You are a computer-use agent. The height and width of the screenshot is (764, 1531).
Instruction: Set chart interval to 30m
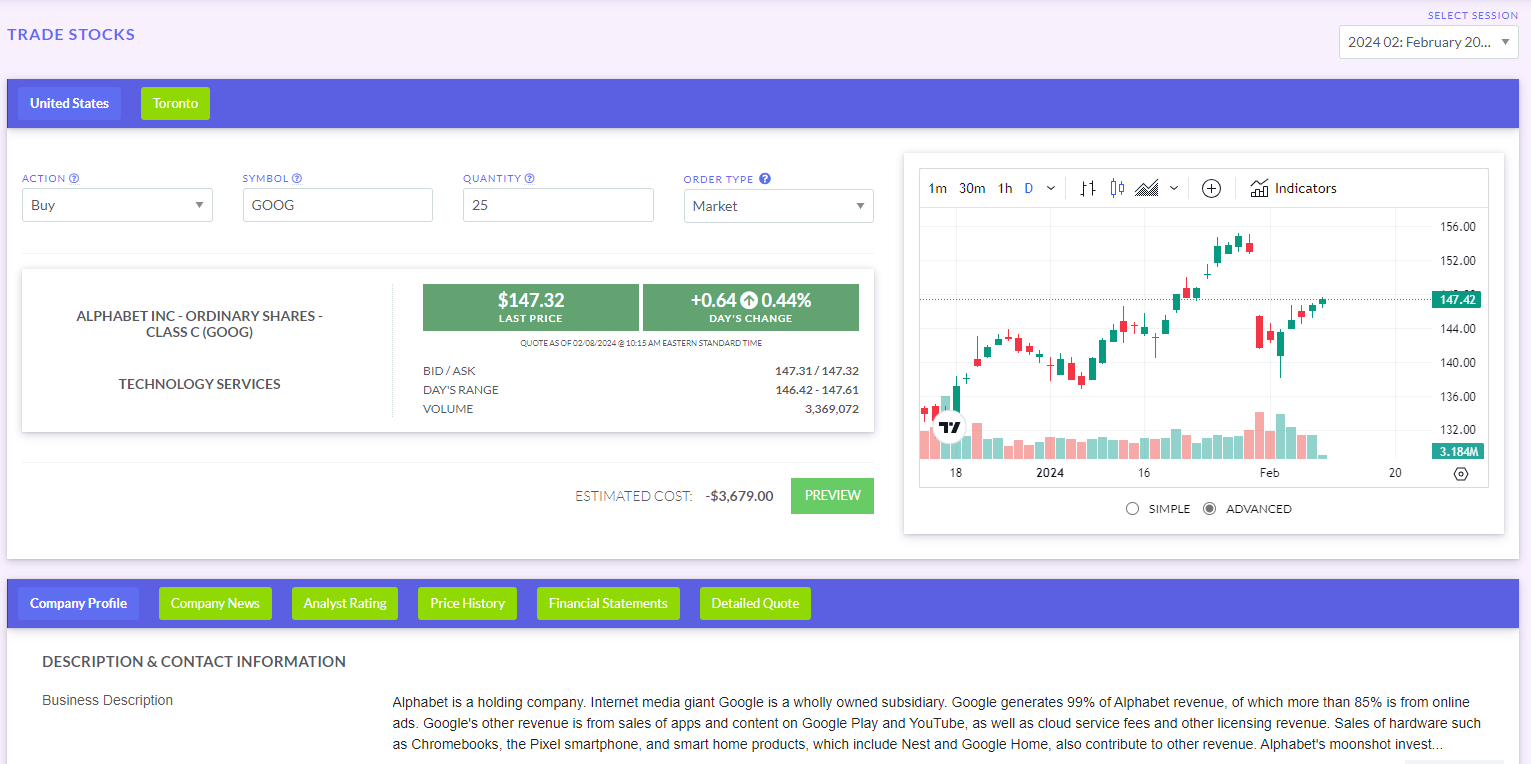(972, 188)
